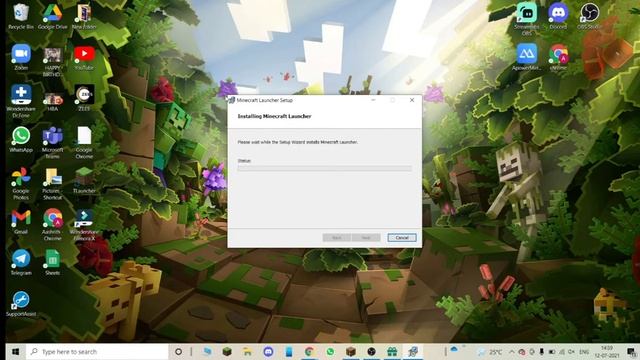
Task: Open OBS Studio from the taskbar
Action: [x=371, y=351]
